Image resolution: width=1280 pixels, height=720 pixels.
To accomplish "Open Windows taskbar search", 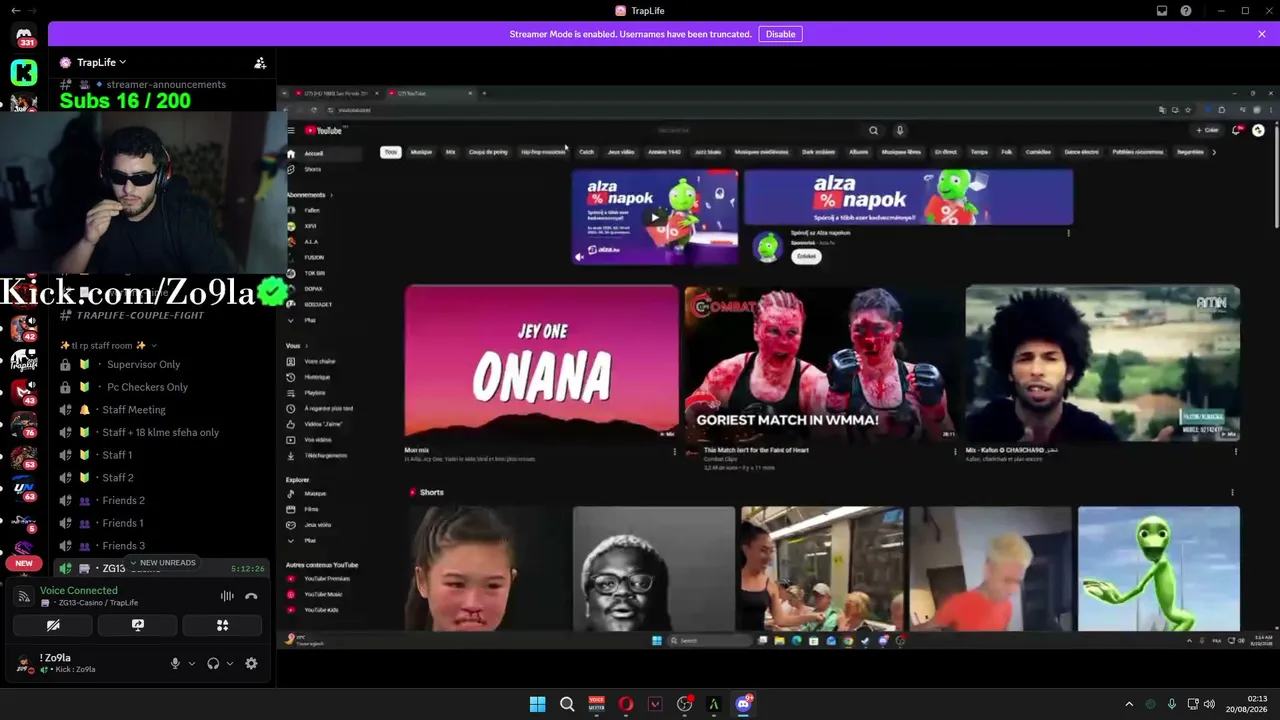I will tap(567, 704).
